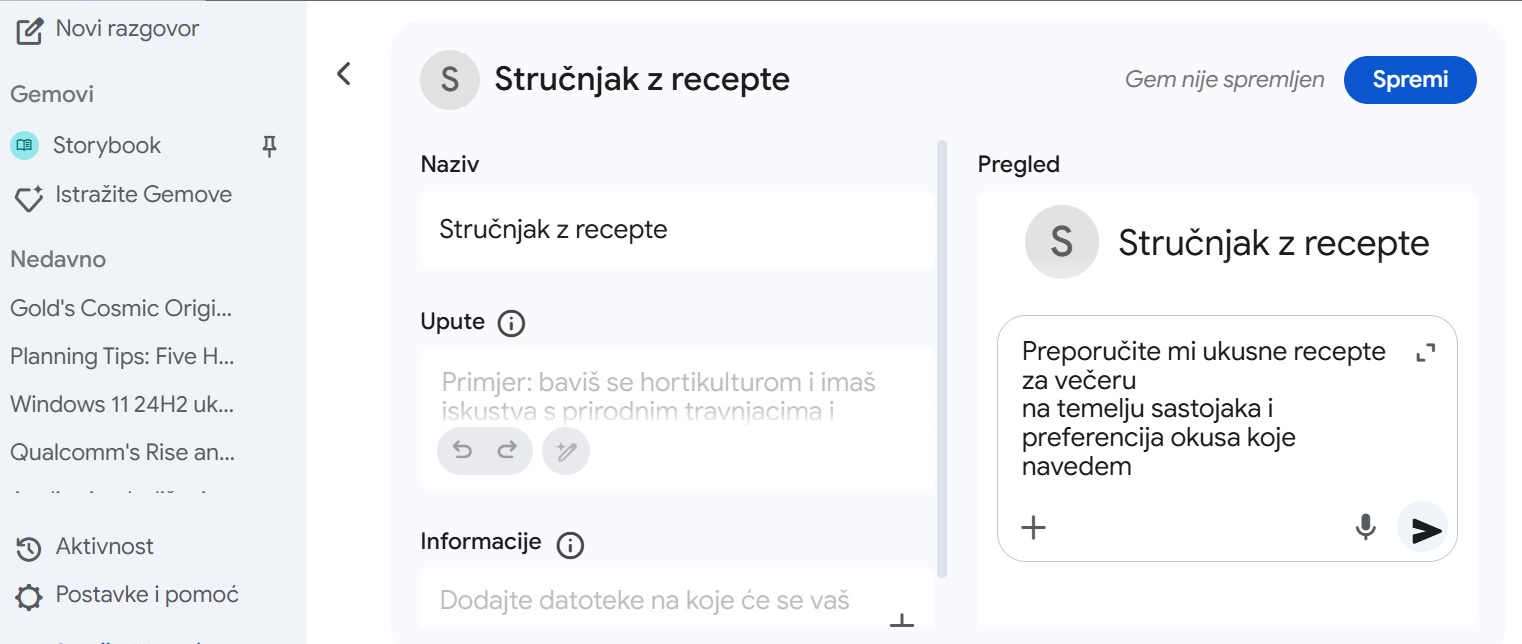Click the info icon beside Informacije
The height and width of the screenshot is (644, 1522).
pyautogui.click(x=570, y=544)
